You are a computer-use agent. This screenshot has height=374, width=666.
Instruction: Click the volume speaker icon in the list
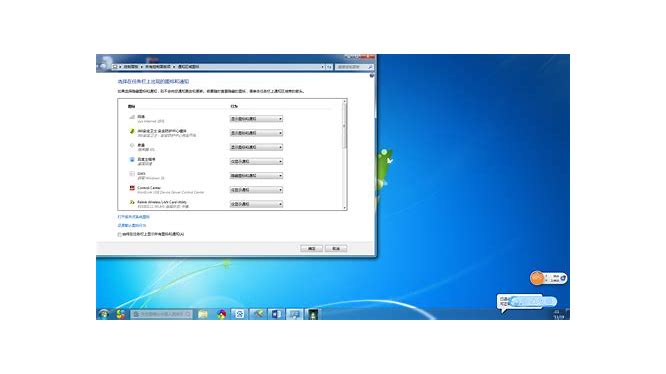coord(132,146)
